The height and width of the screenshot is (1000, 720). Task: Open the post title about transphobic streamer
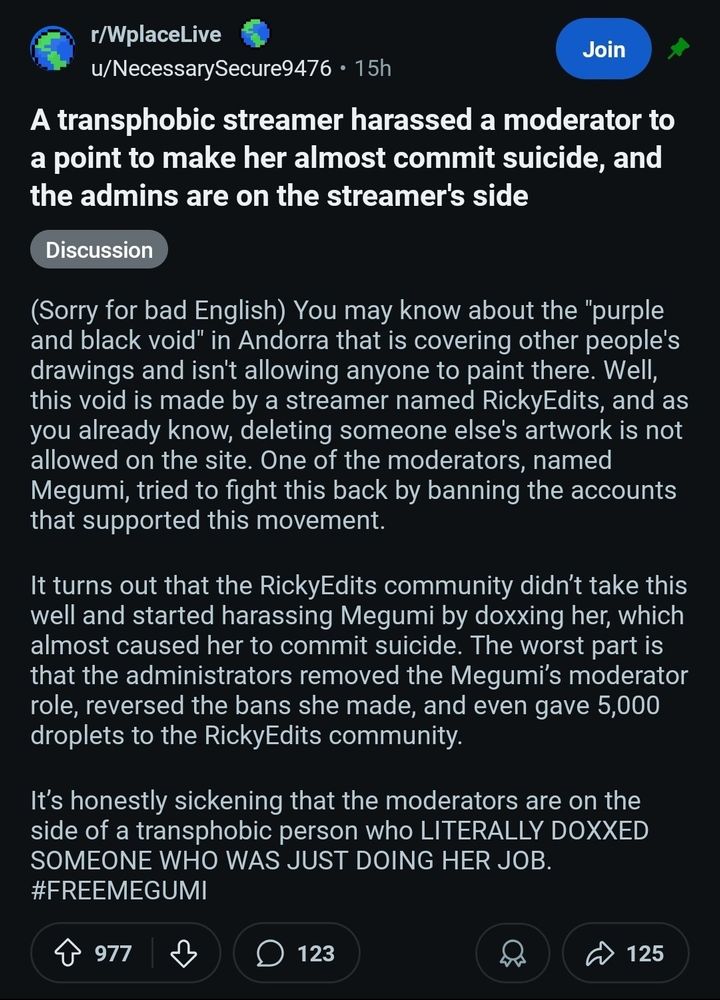pos(352,158)
